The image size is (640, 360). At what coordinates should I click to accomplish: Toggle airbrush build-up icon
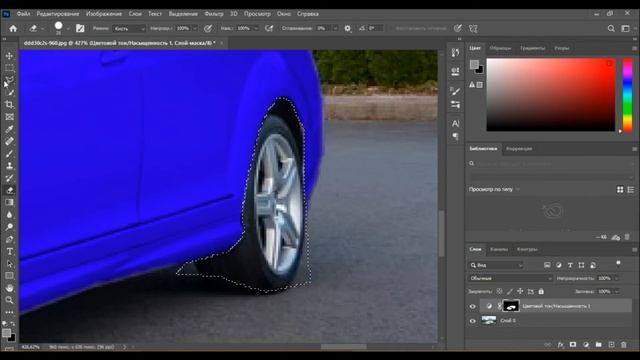tap(269, 29)
